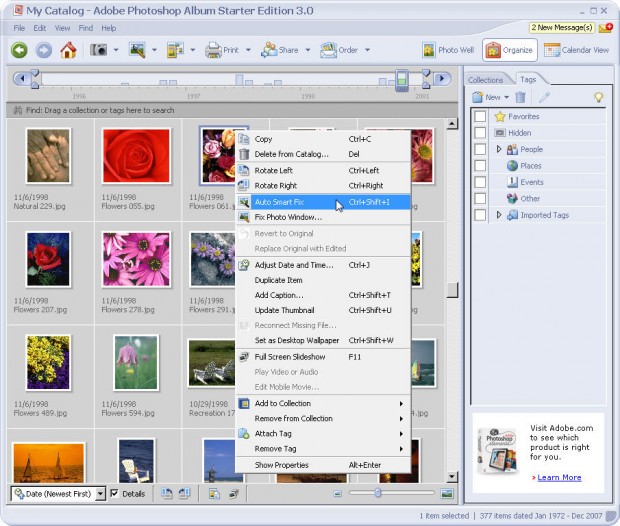Choose Show Properties menu entry
The image size is (620, 526).
[323, 465]
